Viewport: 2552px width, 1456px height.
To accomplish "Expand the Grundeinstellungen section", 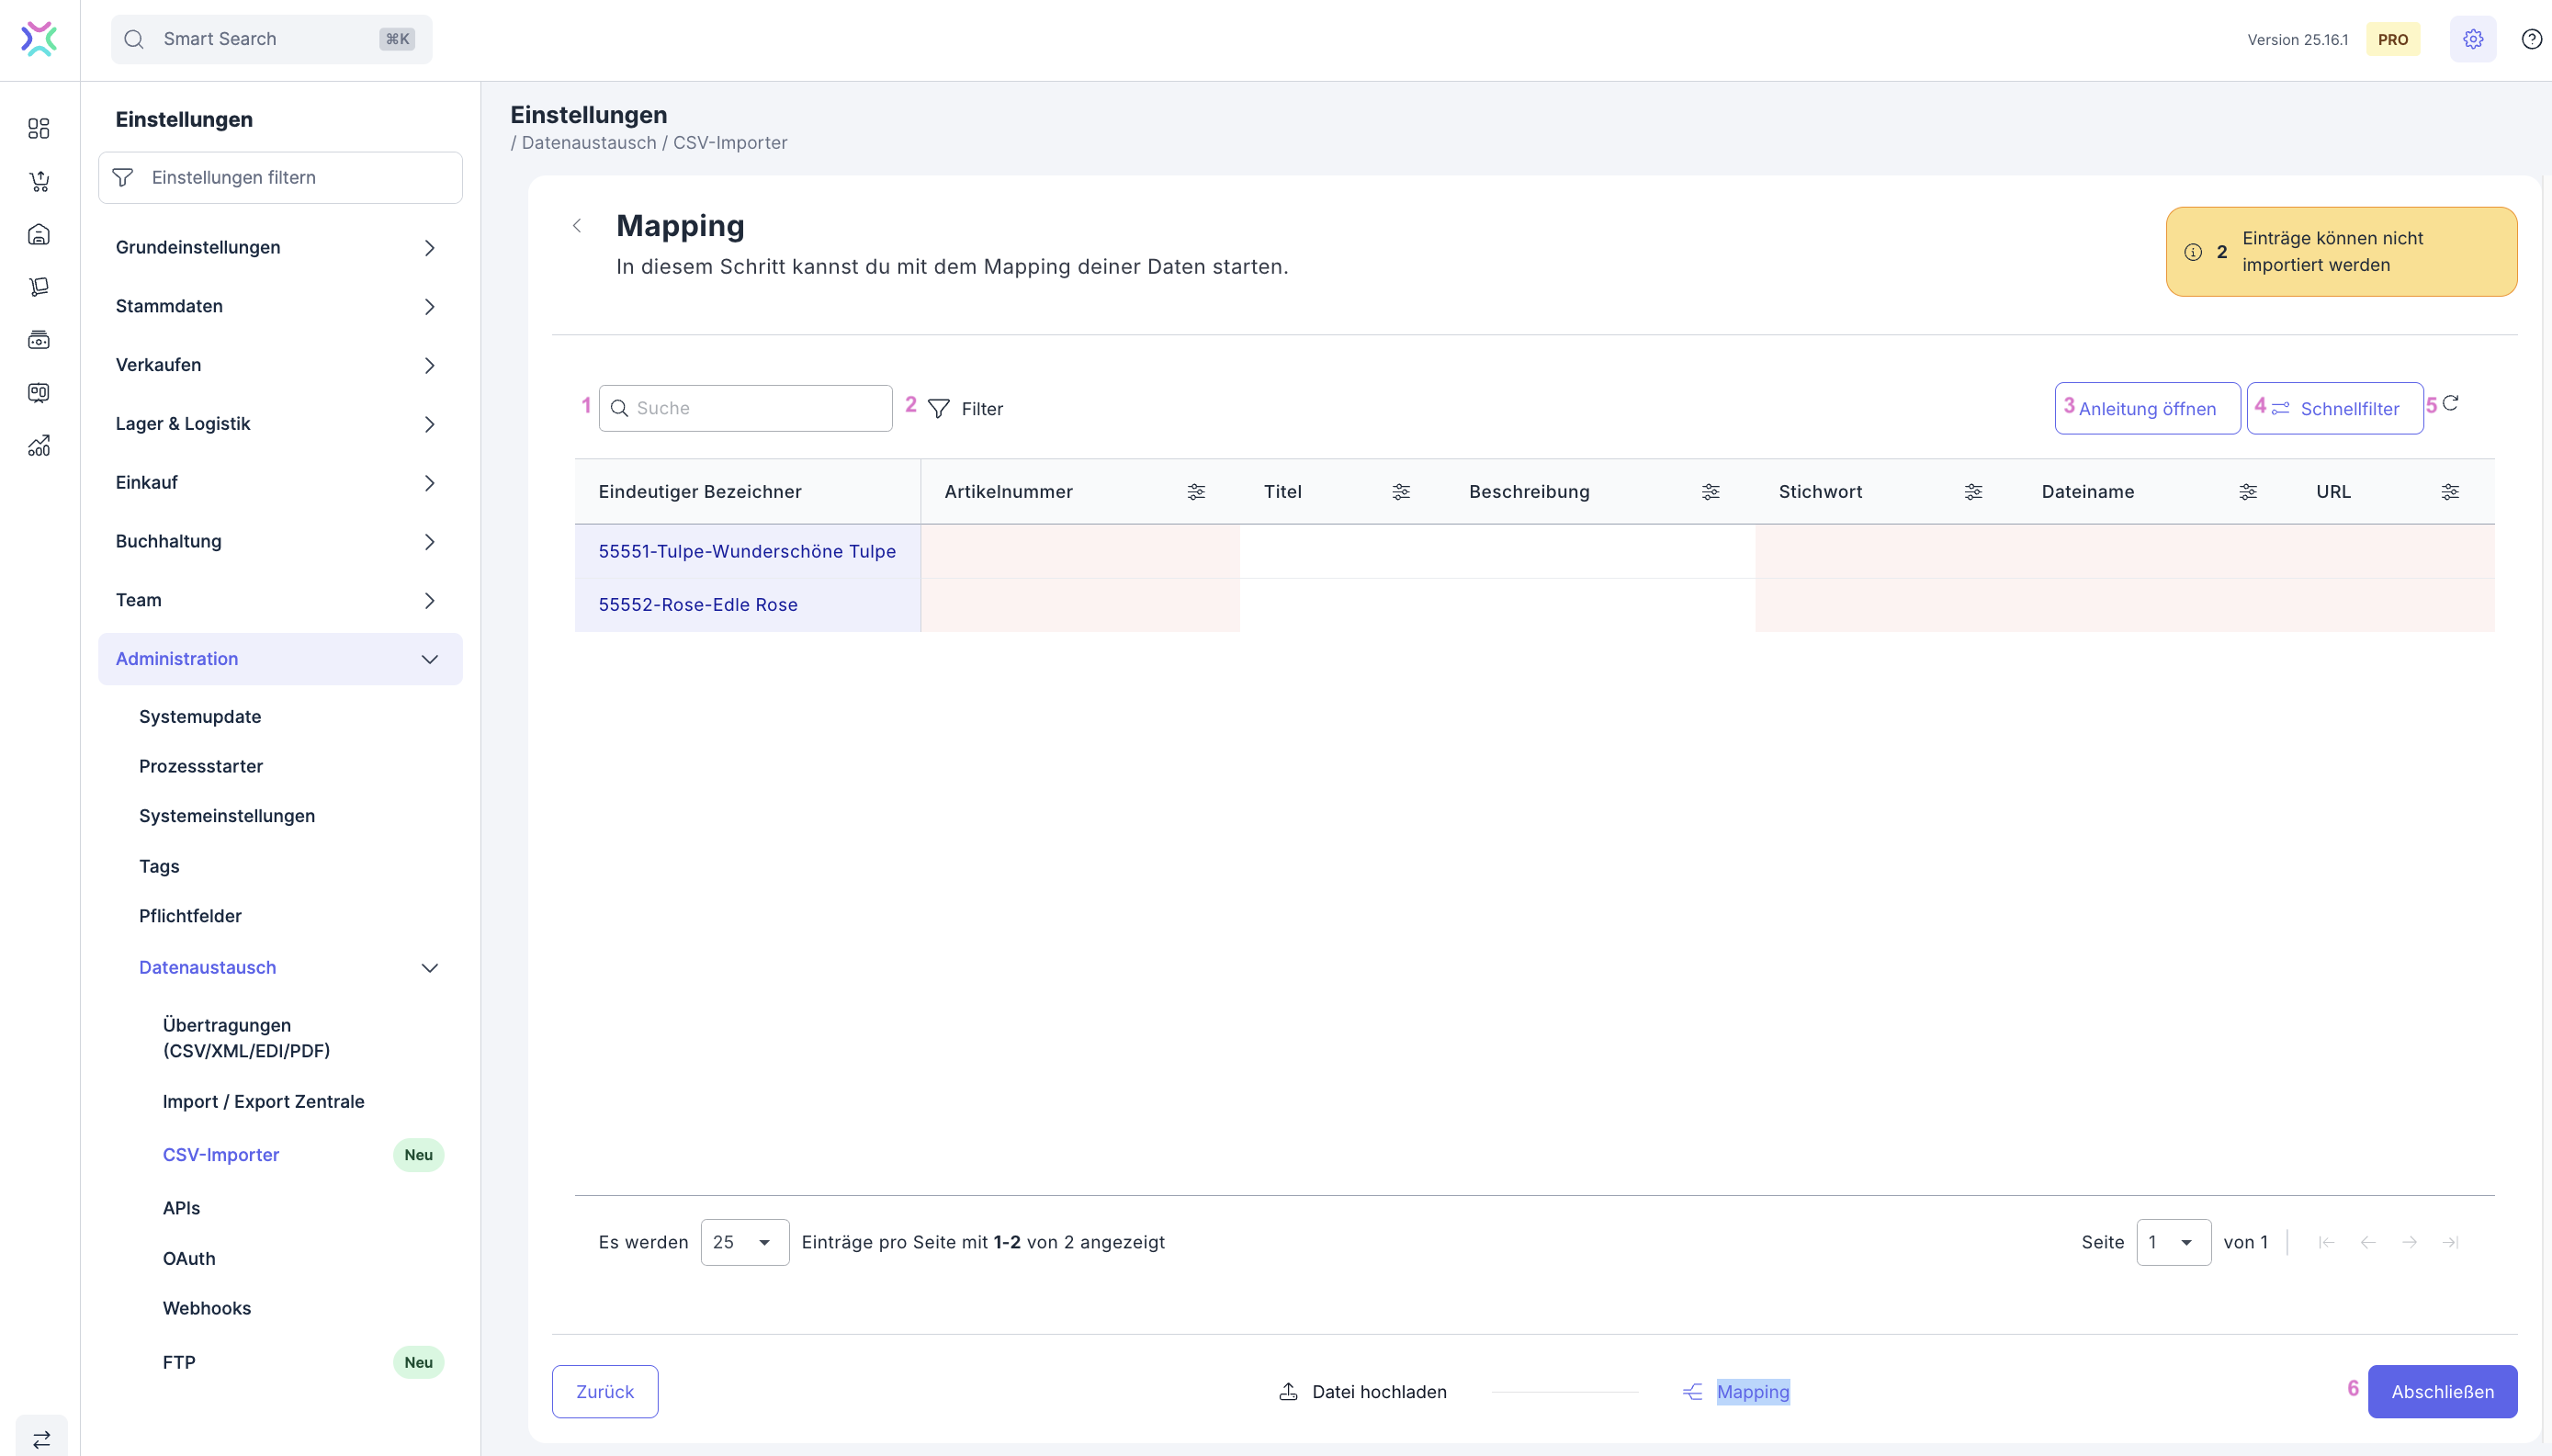I will pos(280,247).
